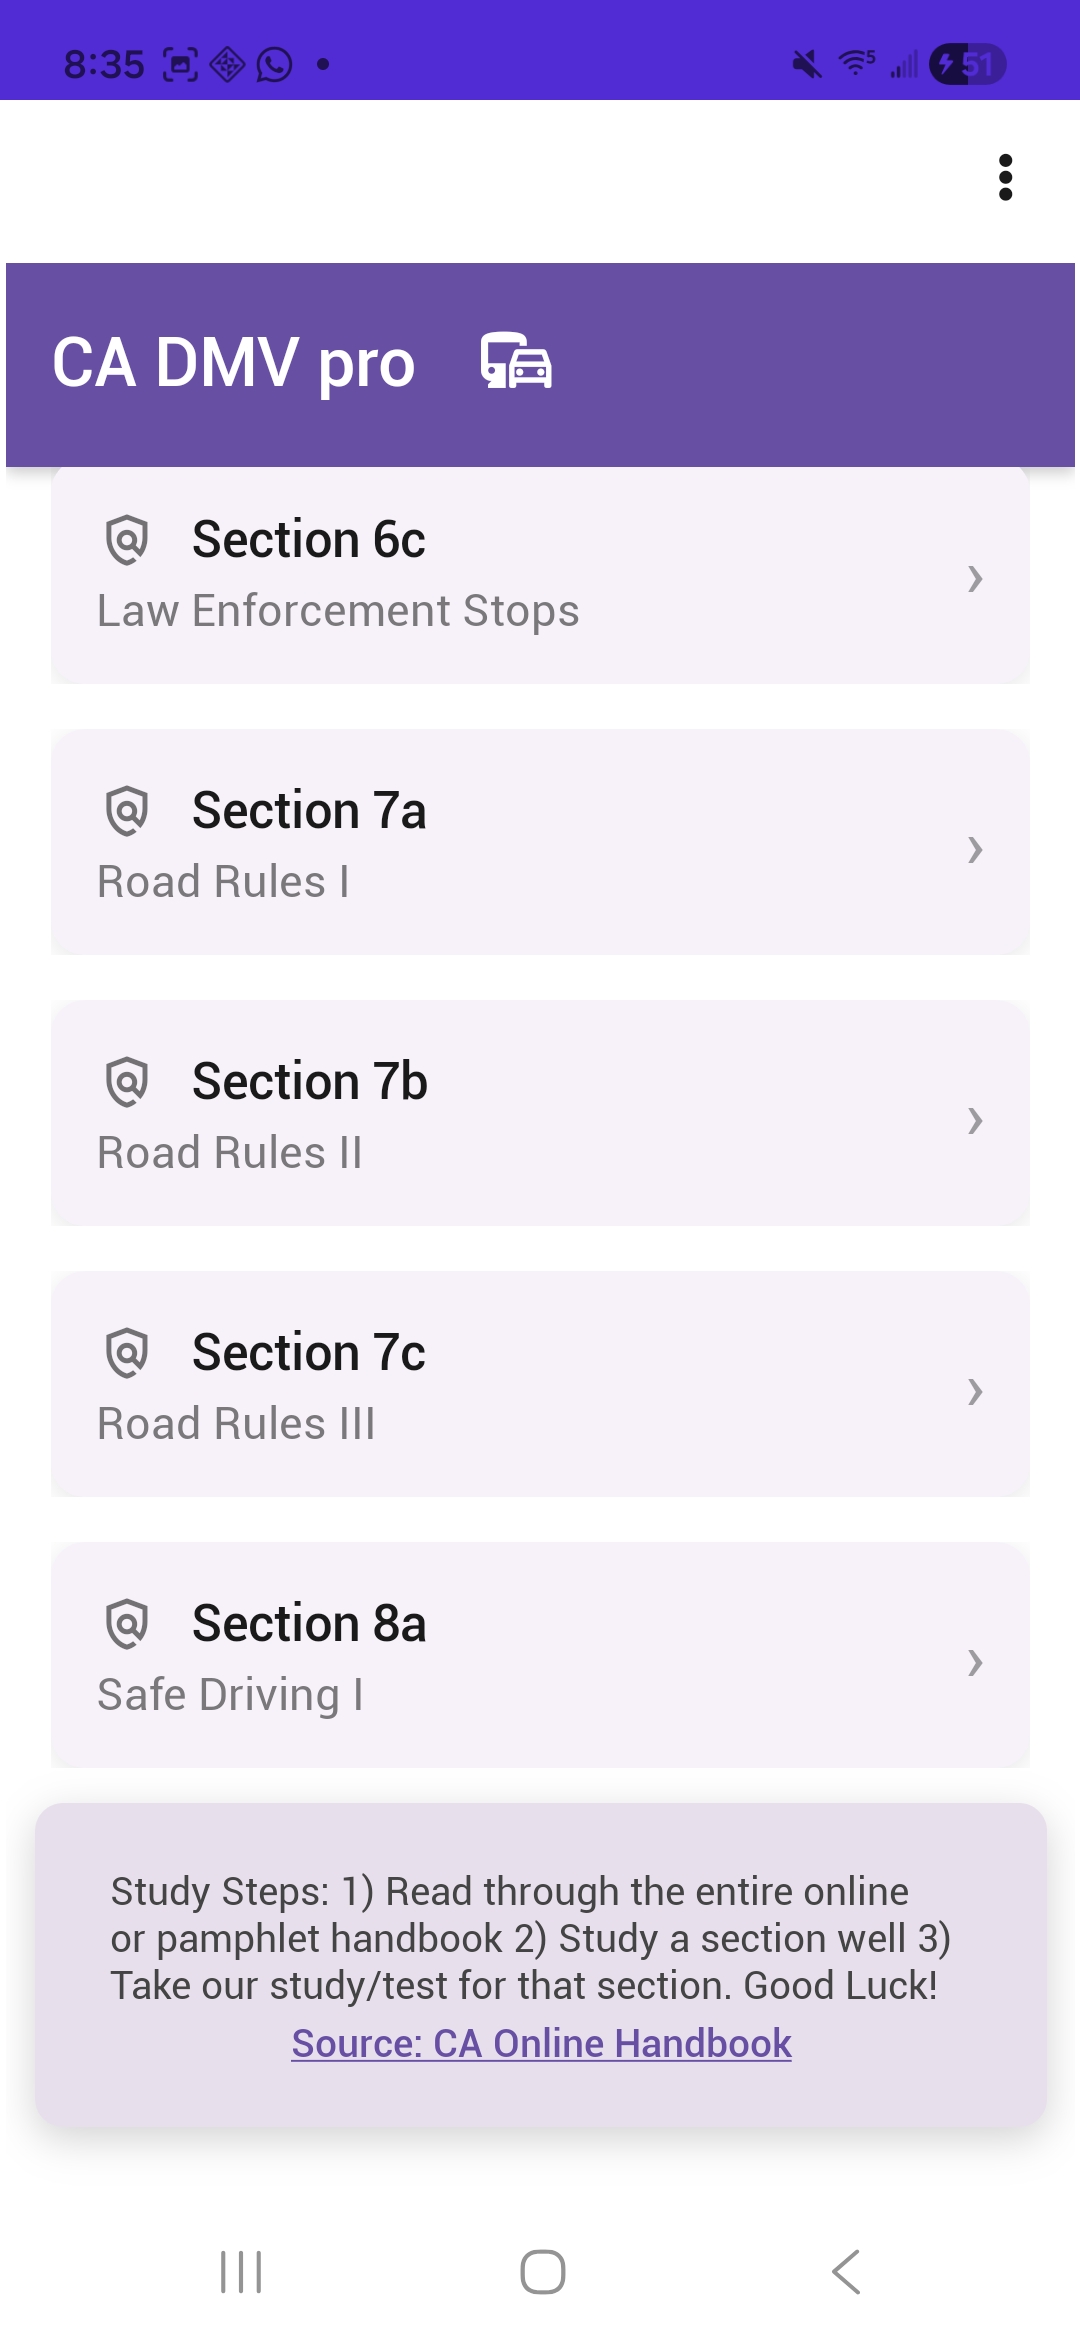The width and height of the screenshot is (1080, 2340).
Task: Select the Law Enforcement Stops section
Action: (x=338, y=611)
